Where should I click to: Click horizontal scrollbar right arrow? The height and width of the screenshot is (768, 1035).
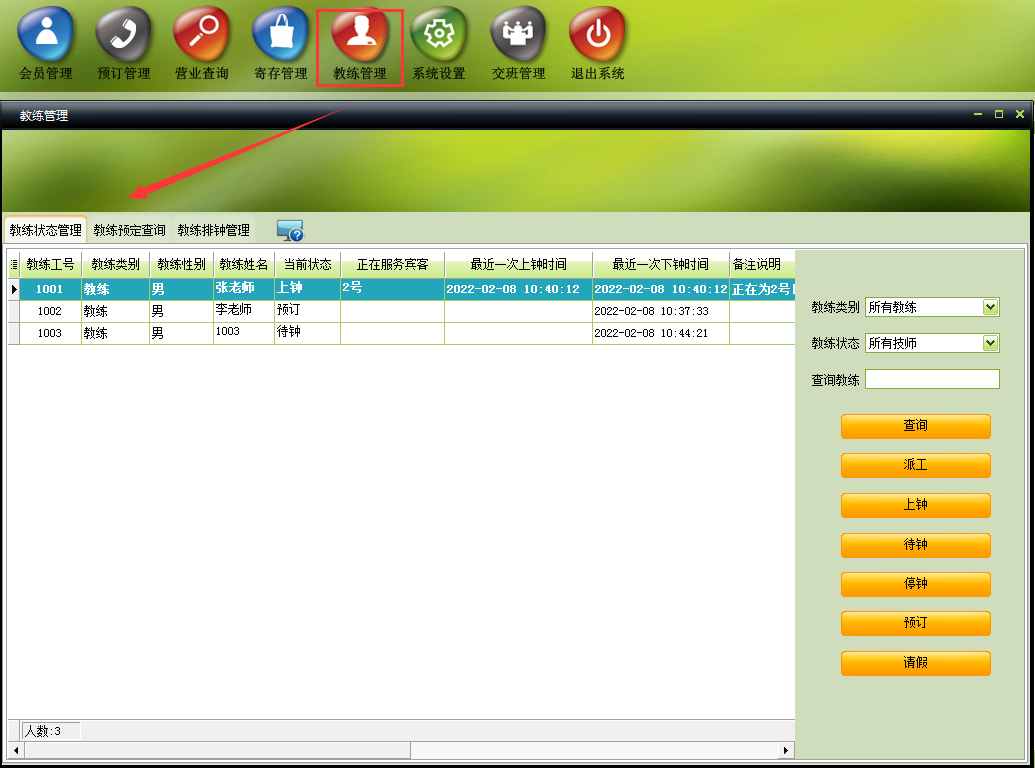(785, 750)
